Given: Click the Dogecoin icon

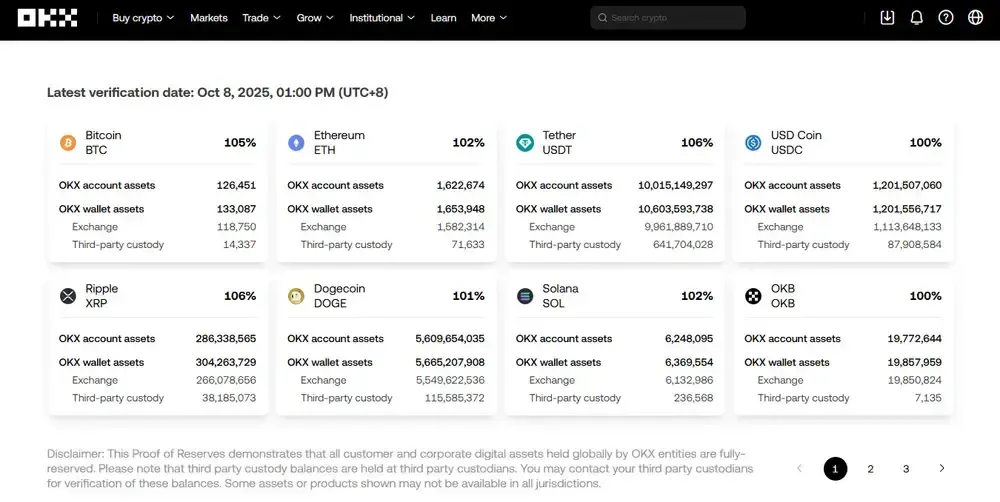Looking at the screenshot, I should (x=296, y=296).
